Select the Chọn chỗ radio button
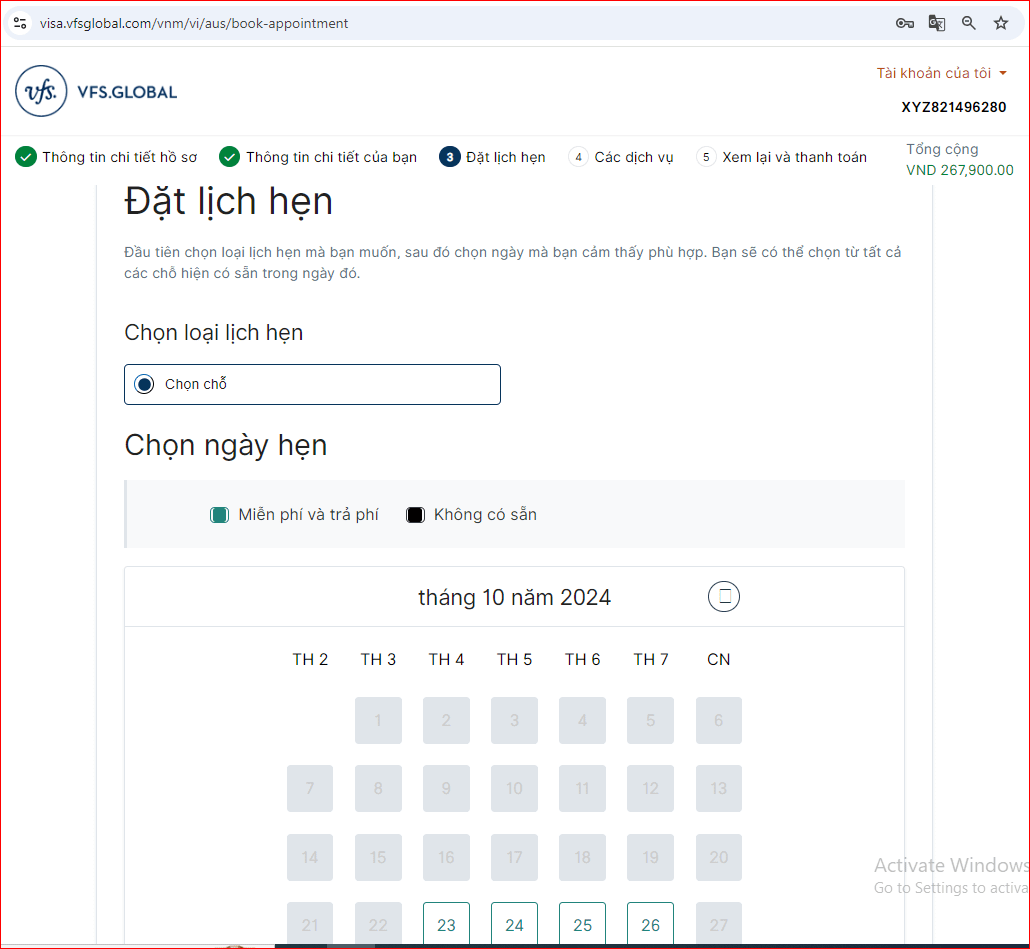Screen dimensions: 1030x949 click(145, 384)
